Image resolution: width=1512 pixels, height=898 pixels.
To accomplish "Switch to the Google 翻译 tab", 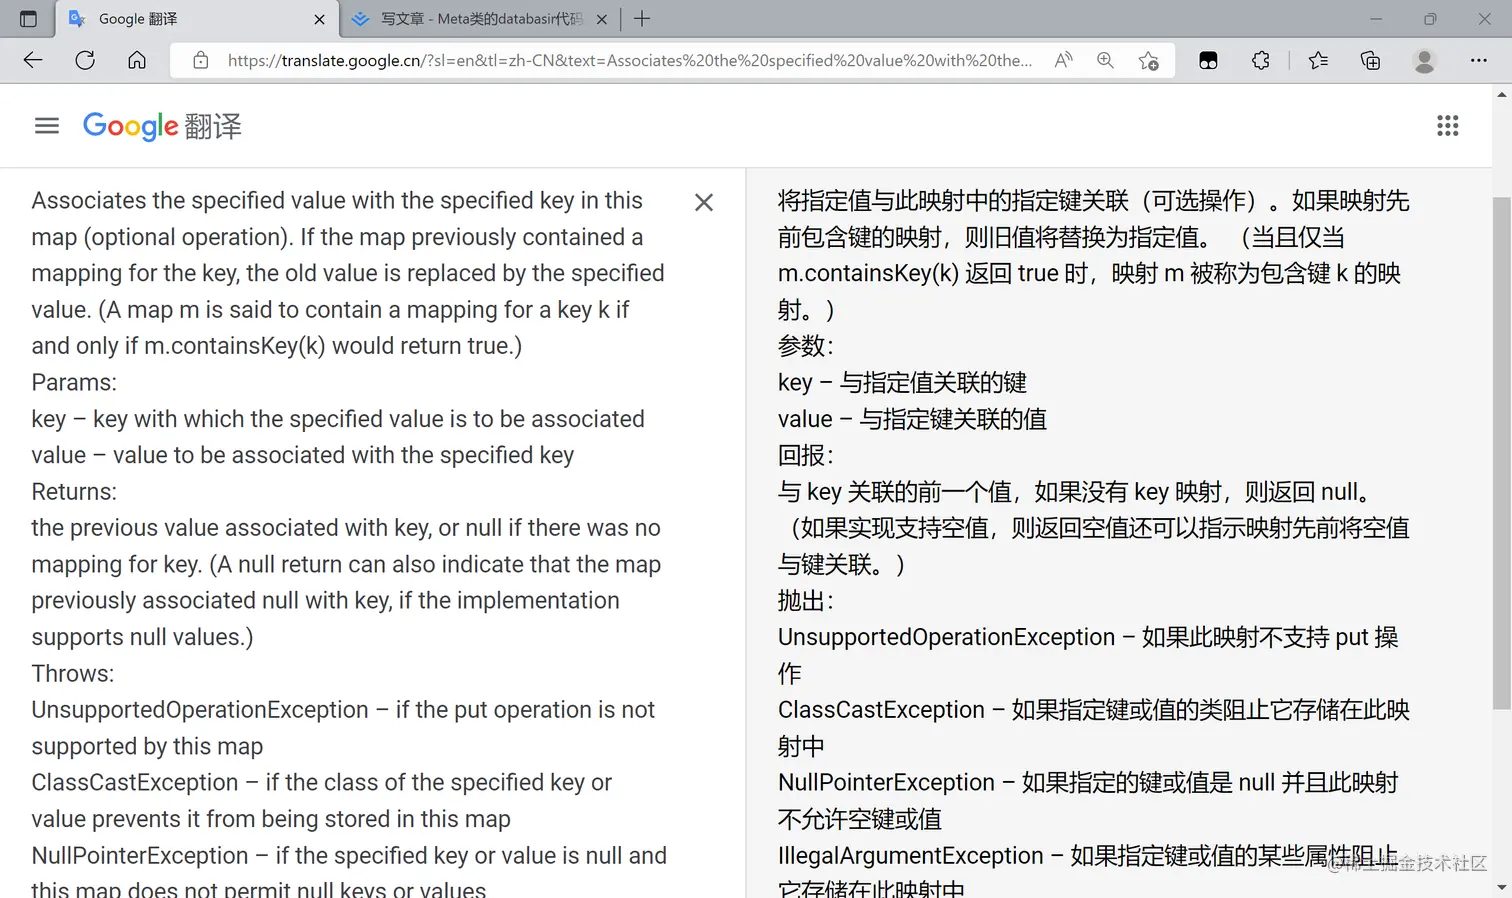I will point(196,19).
